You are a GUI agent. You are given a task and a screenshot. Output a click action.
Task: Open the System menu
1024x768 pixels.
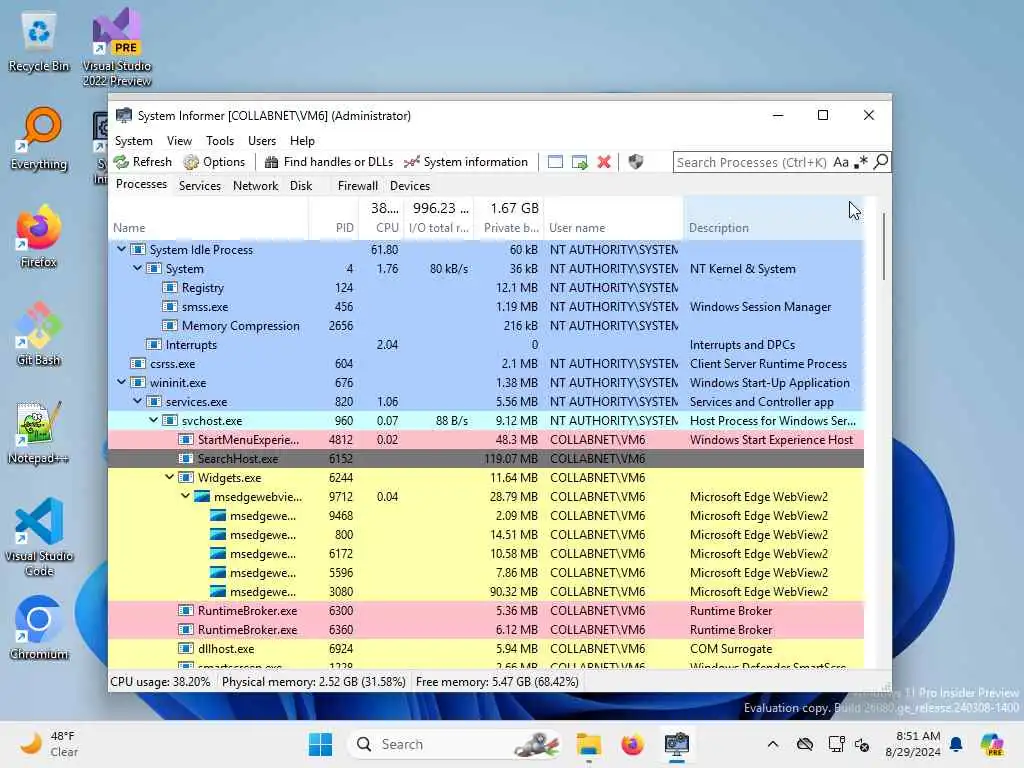click(133, 141)
